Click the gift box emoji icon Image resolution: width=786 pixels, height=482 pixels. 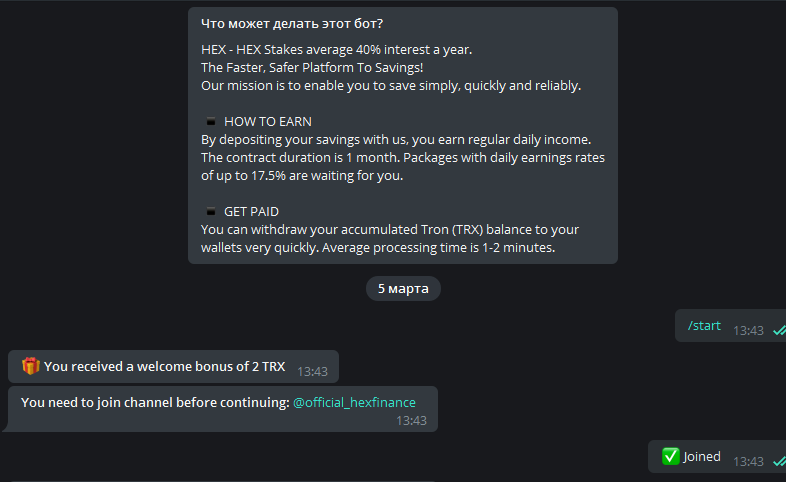point(31,366)
